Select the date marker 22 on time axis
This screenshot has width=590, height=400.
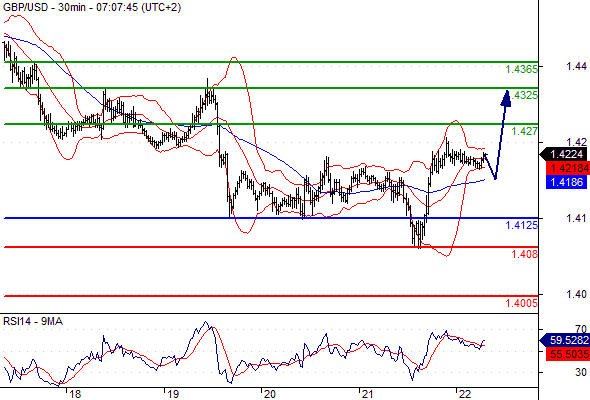click(465, 394)
